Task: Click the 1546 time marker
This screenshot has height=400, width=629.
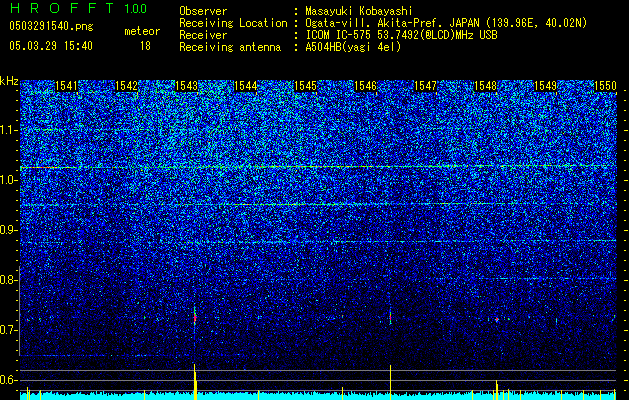Action: (x=365, y=86)
